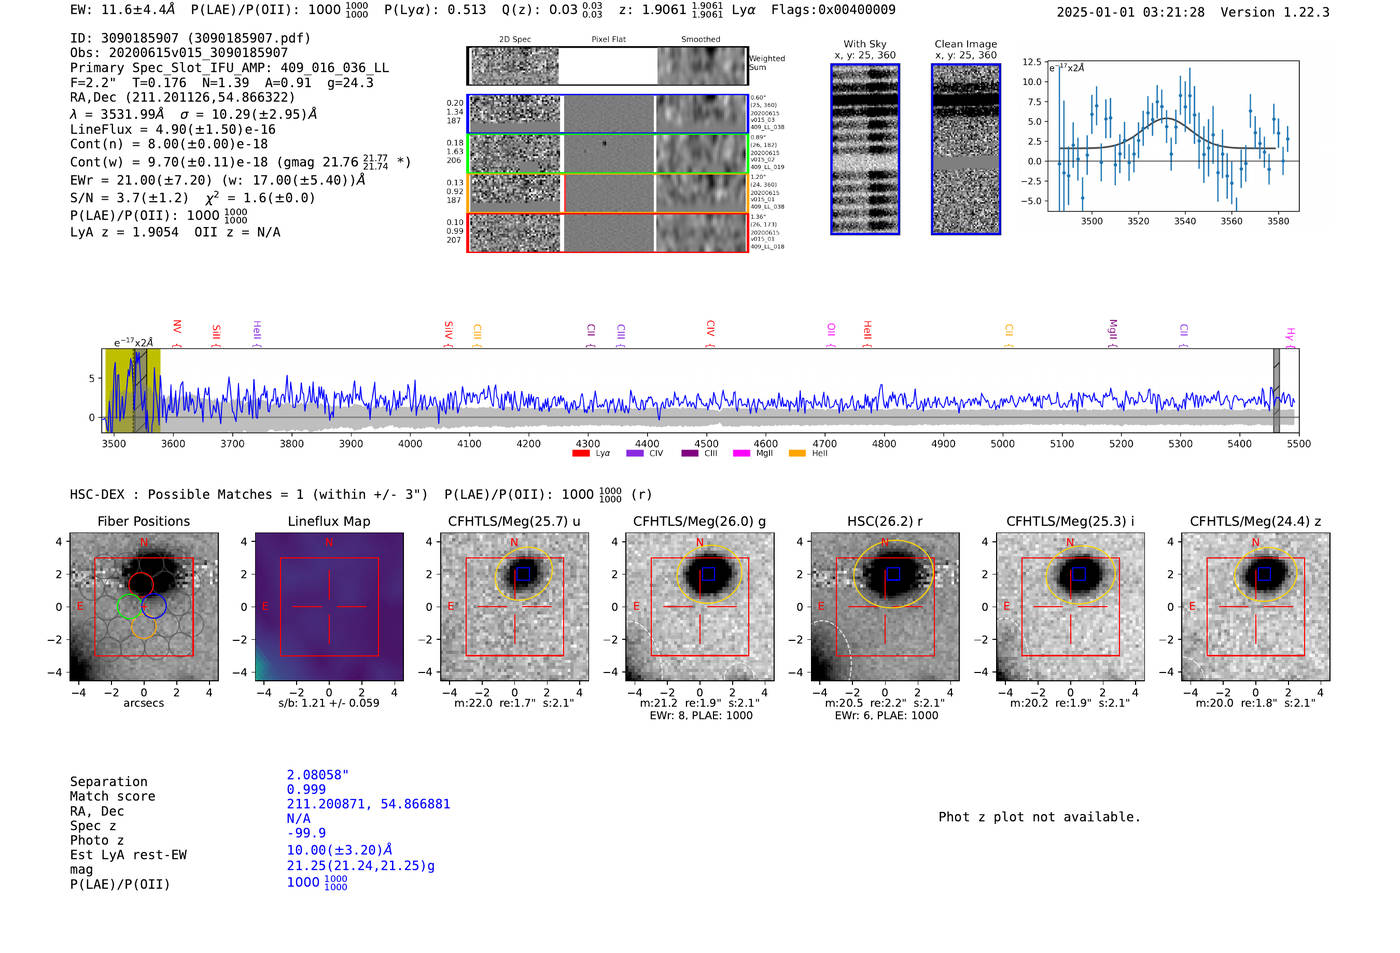Click the matched RA, Dec coordinates in blue
This screenshot has height=953, width=1400.
coord(368,804)
